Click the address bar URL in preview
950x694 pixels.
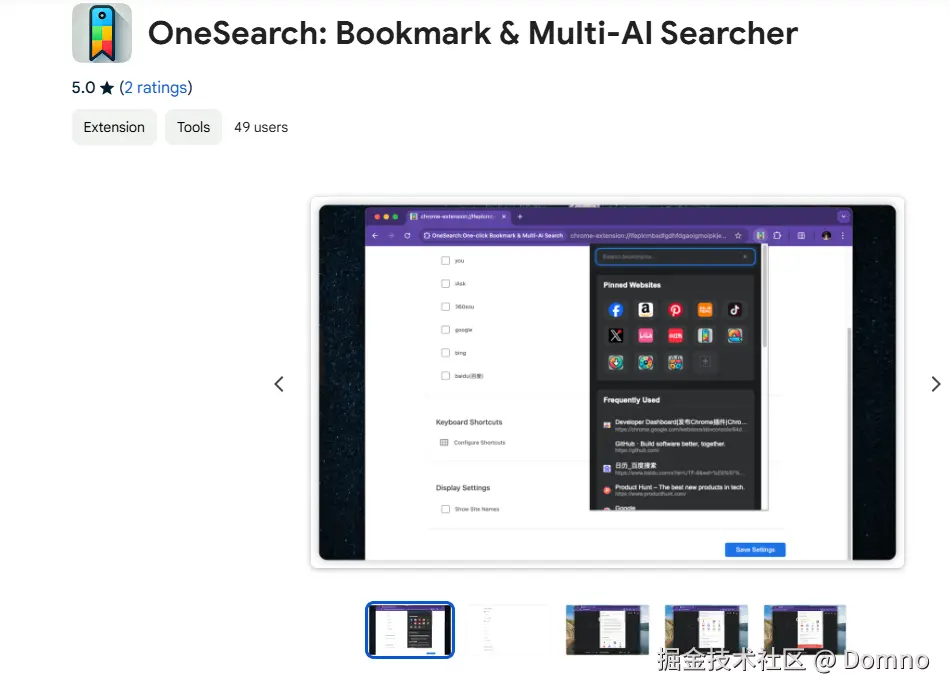point(648,236)
